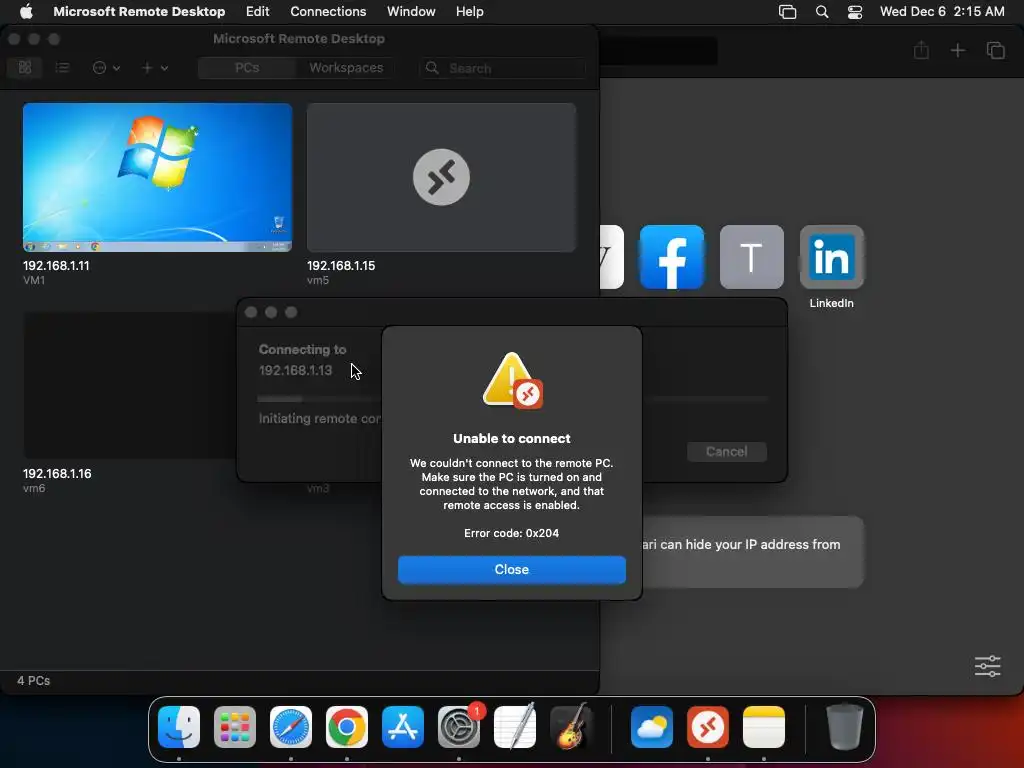Viewport: 1024px width, 768px height.
Task: Open LinkedIn favorite in Safari
Action: click(x=831, y=257)
